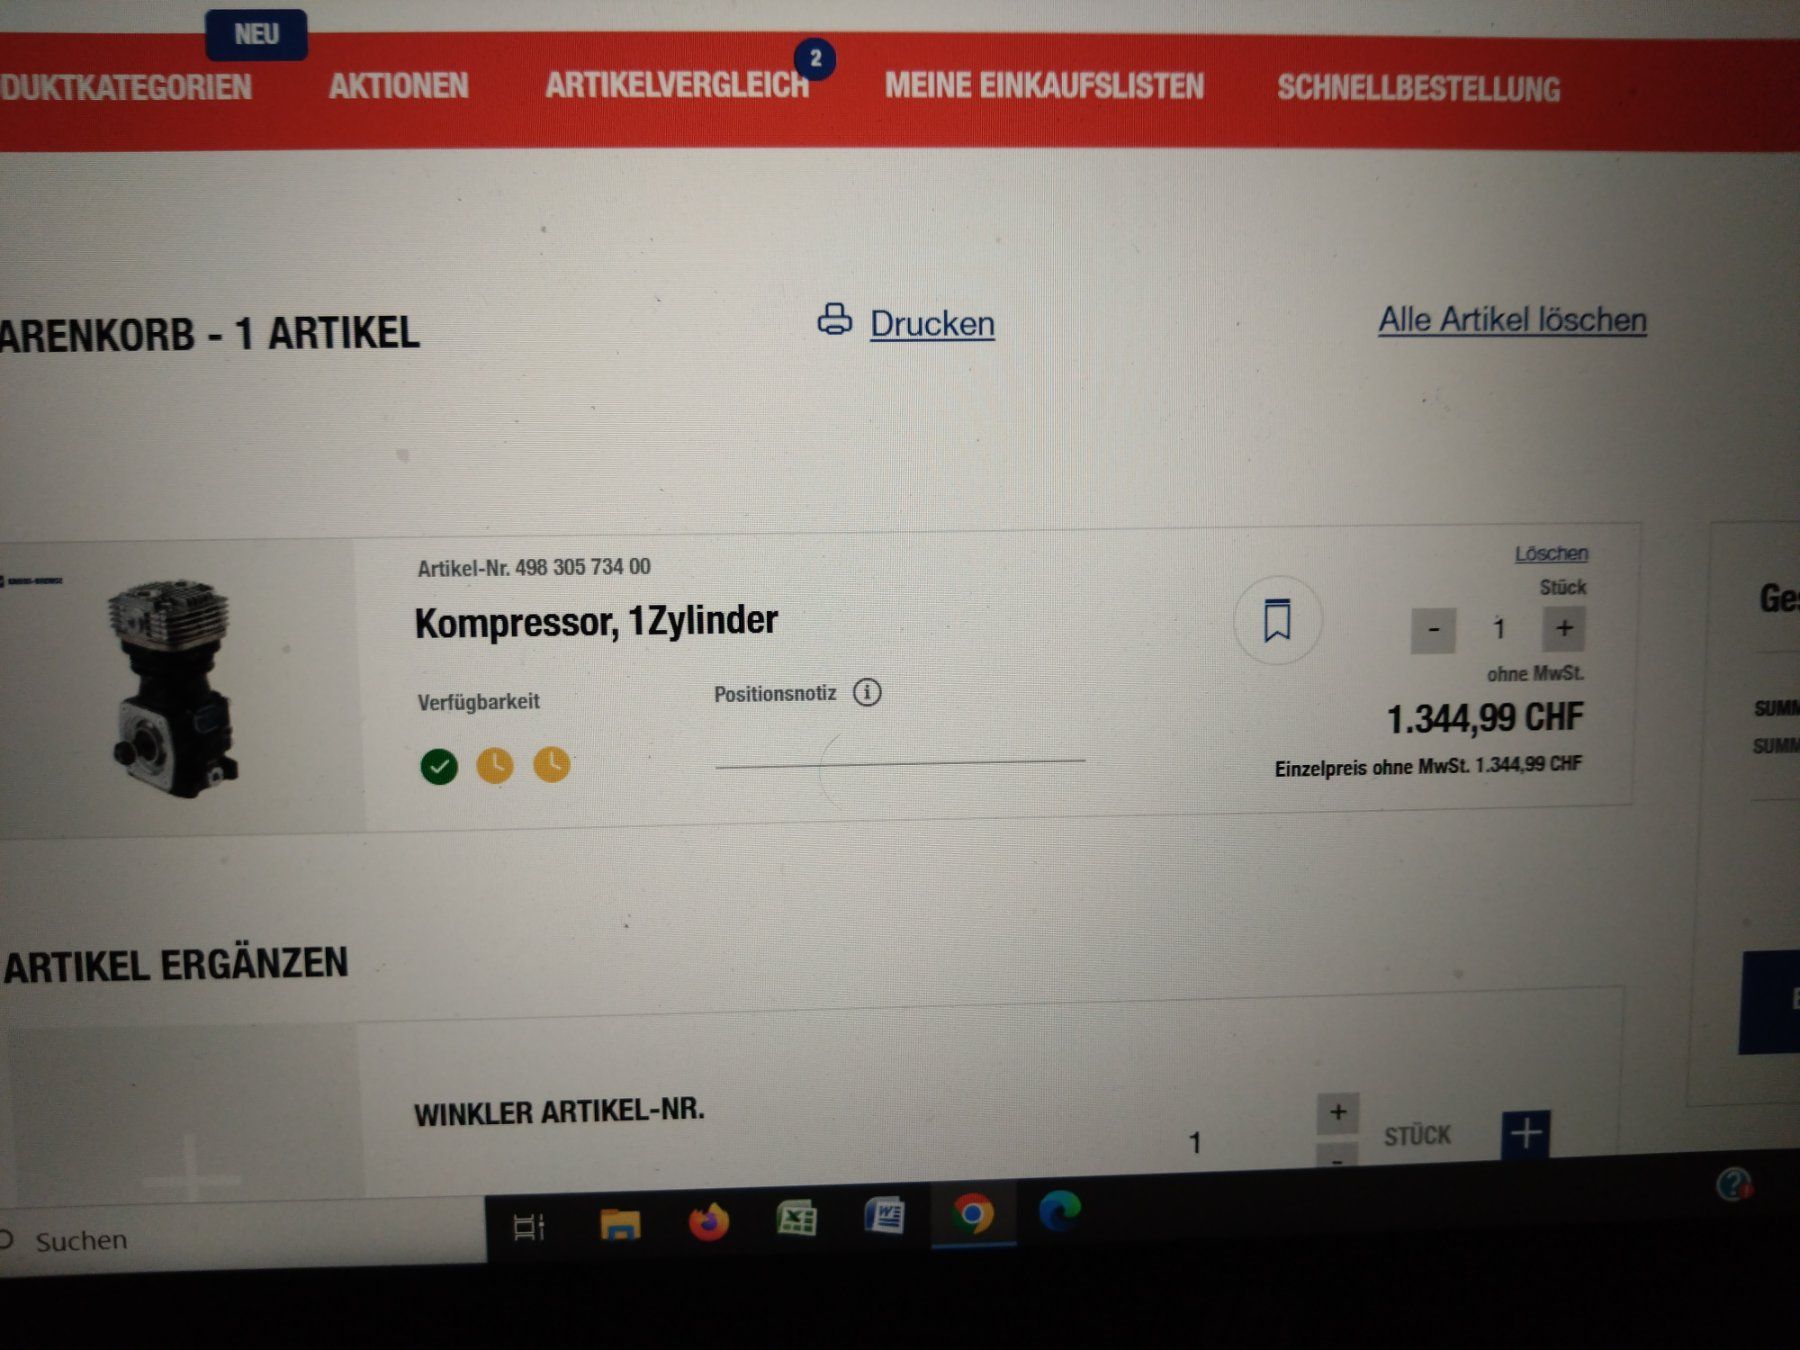The image size is (1800, 1350).
Task: Click the Alle Artikel löschen link
Action: (1512, 320)
